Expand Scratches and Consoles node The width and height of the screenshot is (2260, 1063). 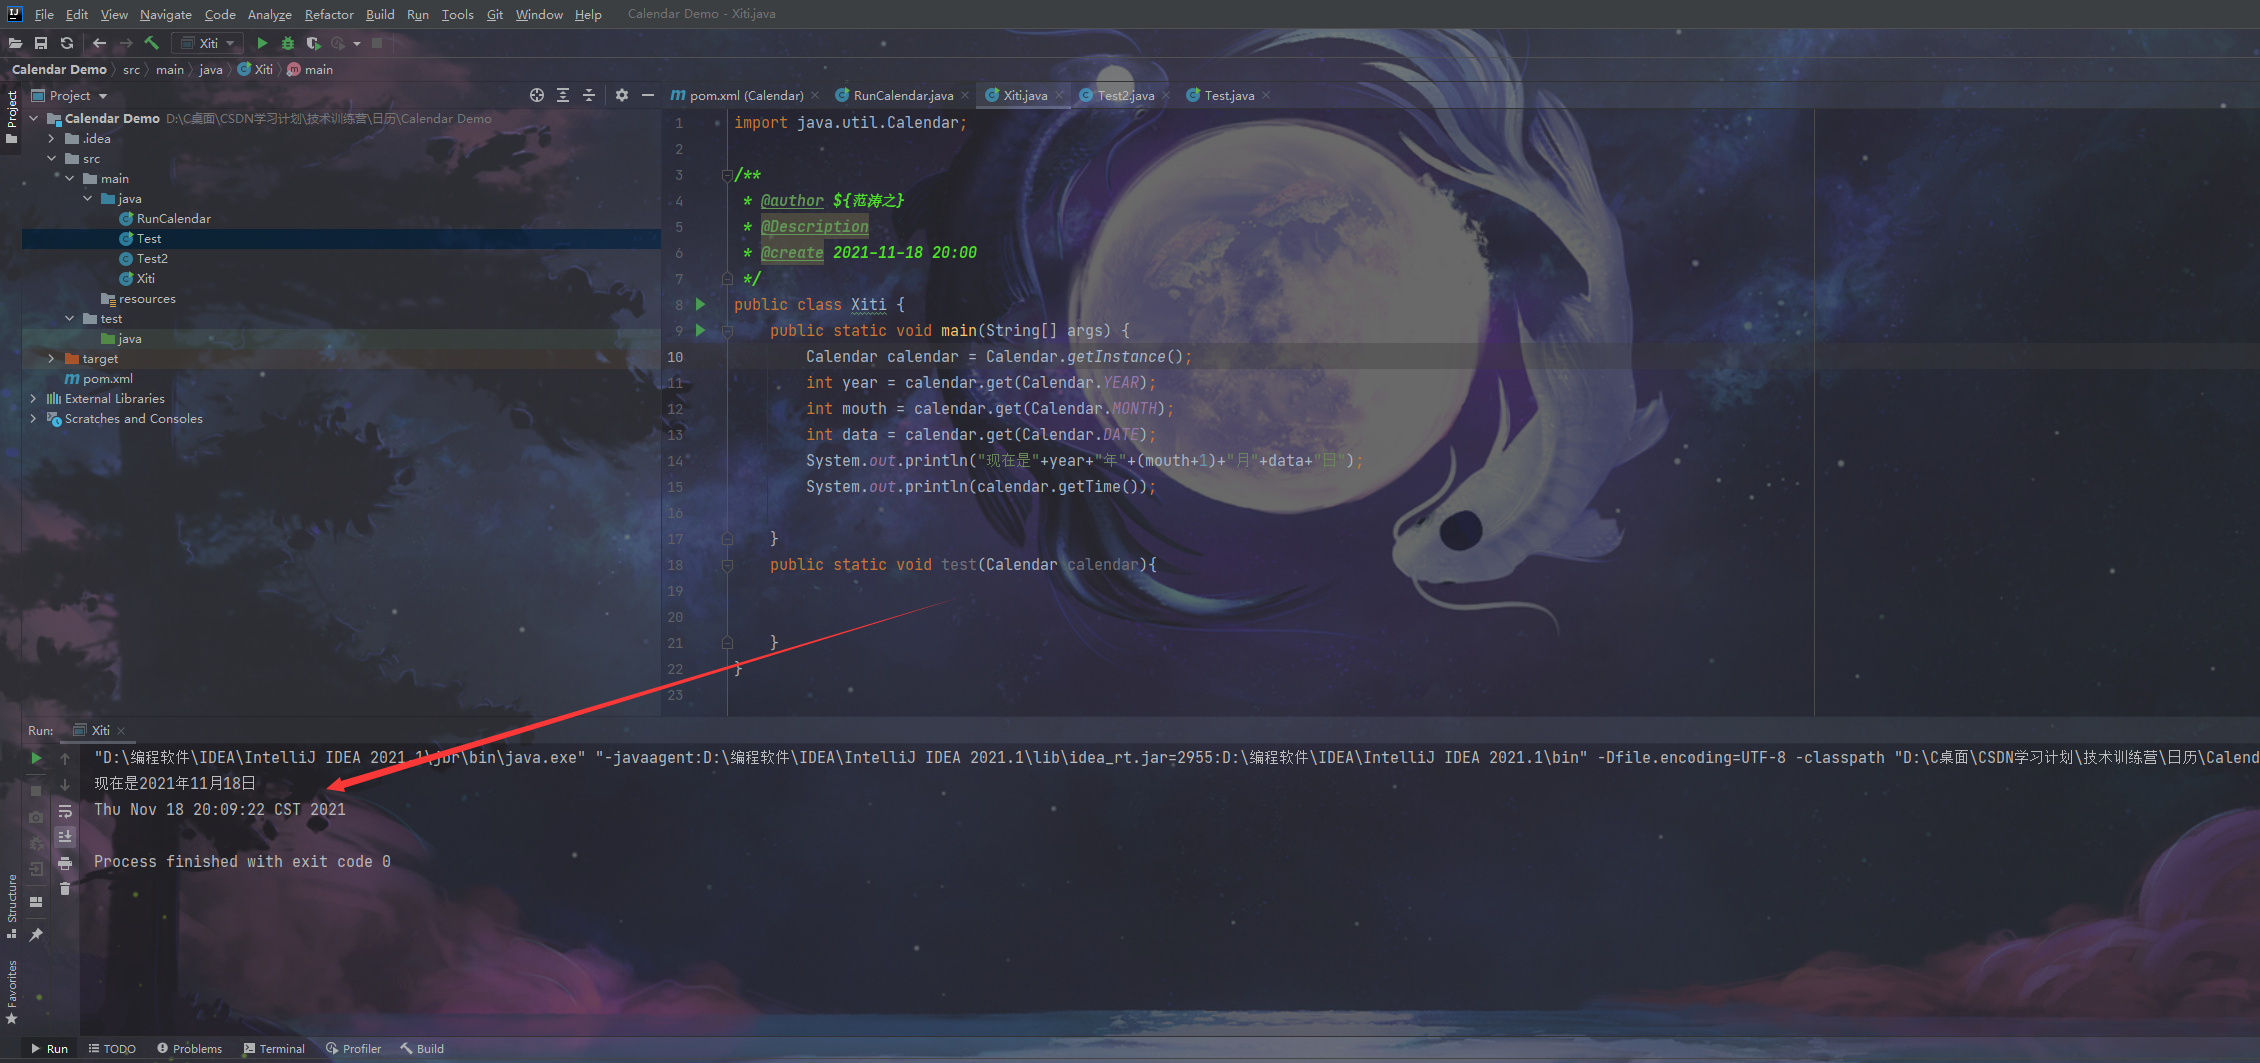point(34,418)
